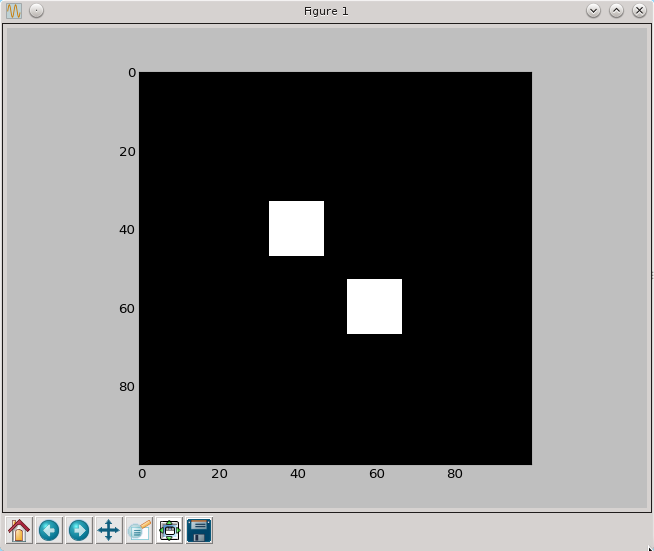Close the Figure 1 window
This screenshot has width=654, height=551.
[x=638, y=11]
